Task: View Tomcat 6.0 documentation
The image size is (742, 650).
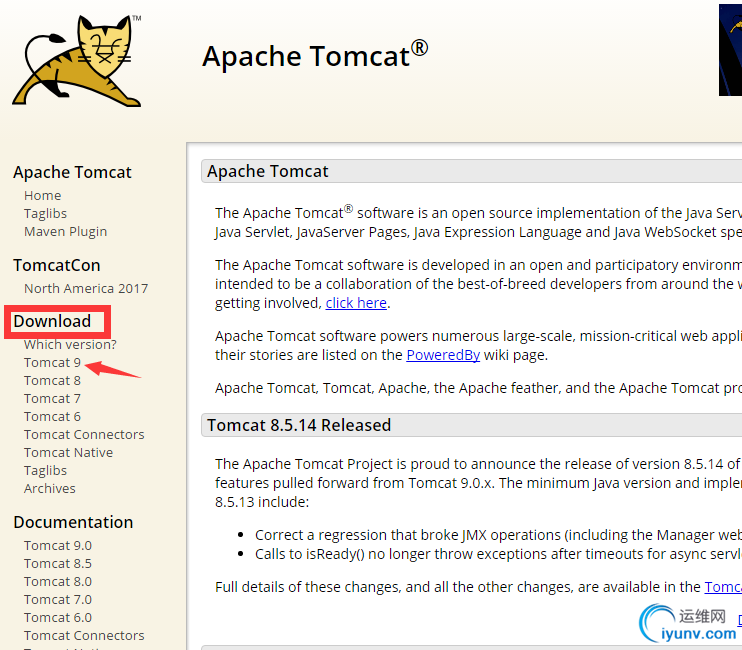Action: (58, 617)
